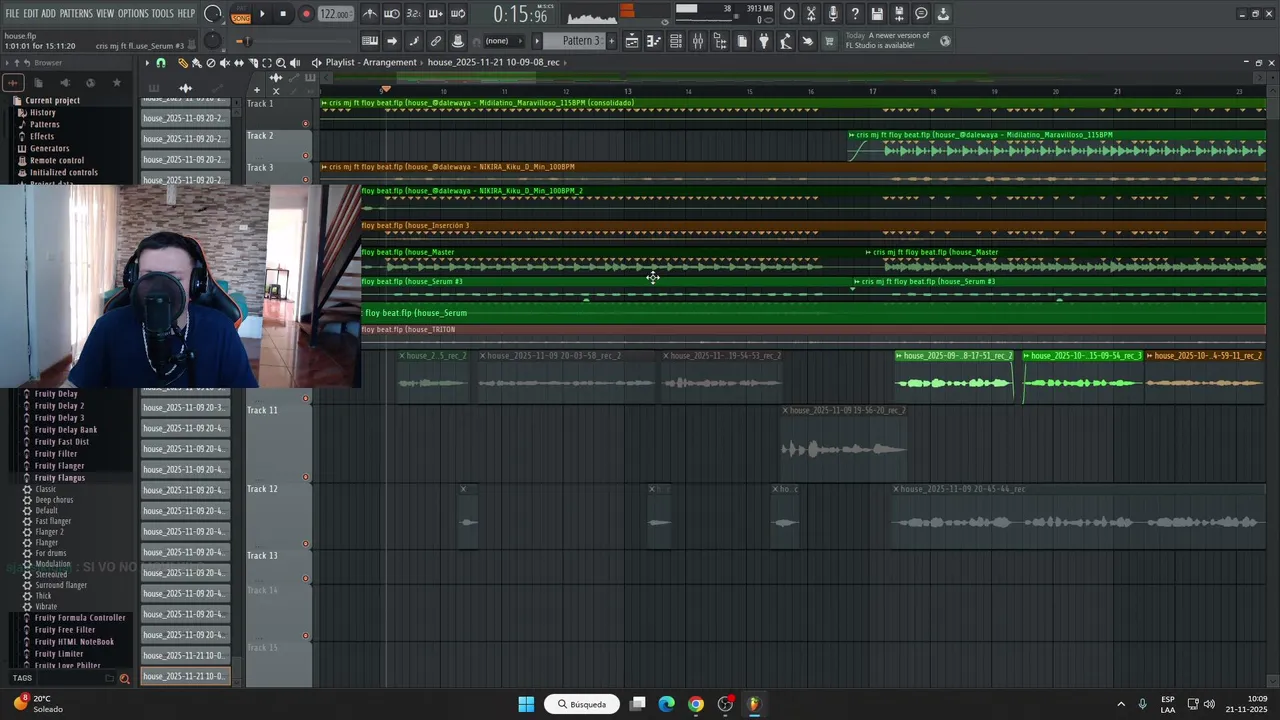Select the Surround flanger preset
The height and width of the screenshot is (720, 1280).
click(61, 585)
